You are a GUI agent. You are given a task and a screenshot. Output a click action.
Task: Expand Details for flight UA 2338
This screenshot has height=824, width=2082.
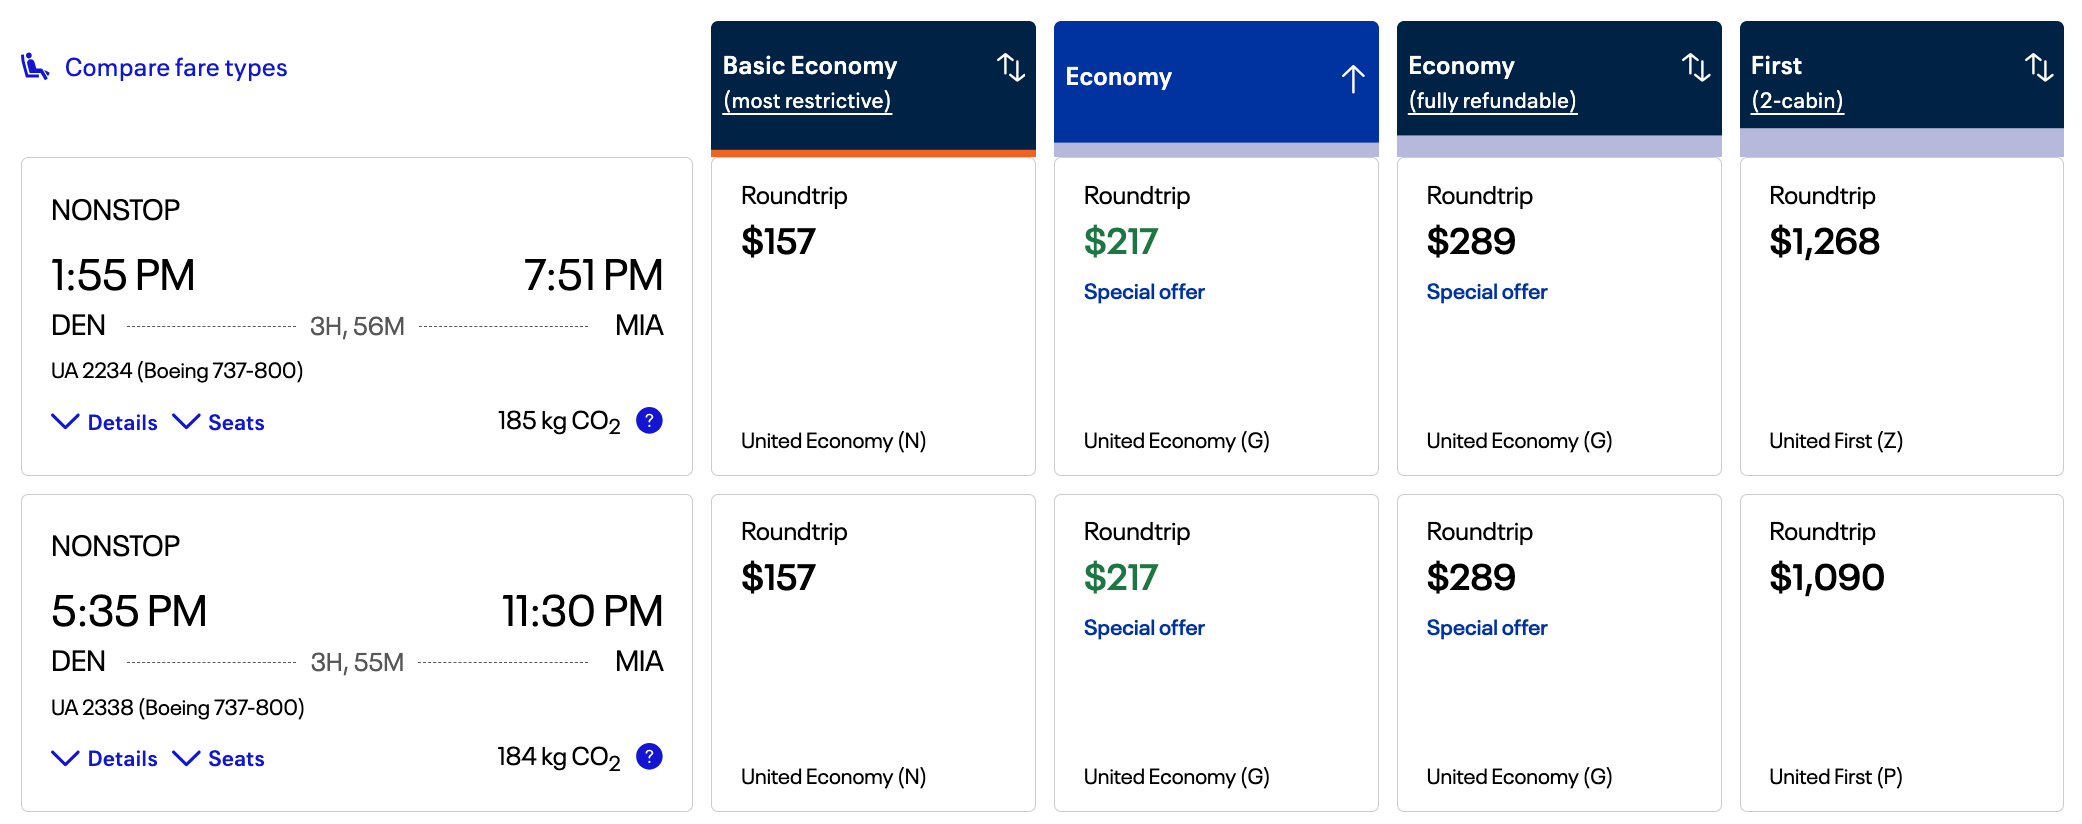point(120,758)
